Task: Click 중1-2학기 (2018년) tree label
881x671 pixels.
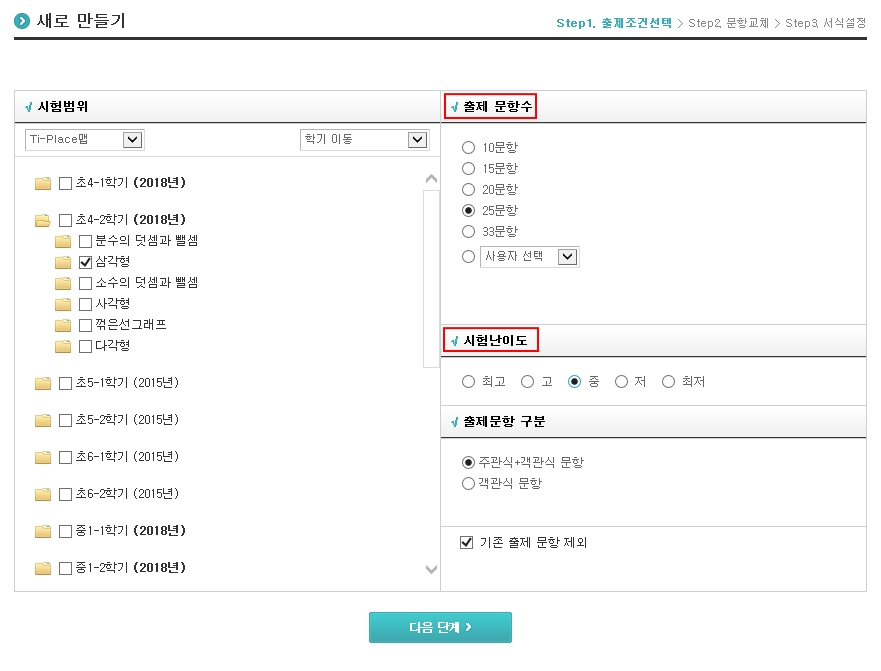Action: (131, 568)
